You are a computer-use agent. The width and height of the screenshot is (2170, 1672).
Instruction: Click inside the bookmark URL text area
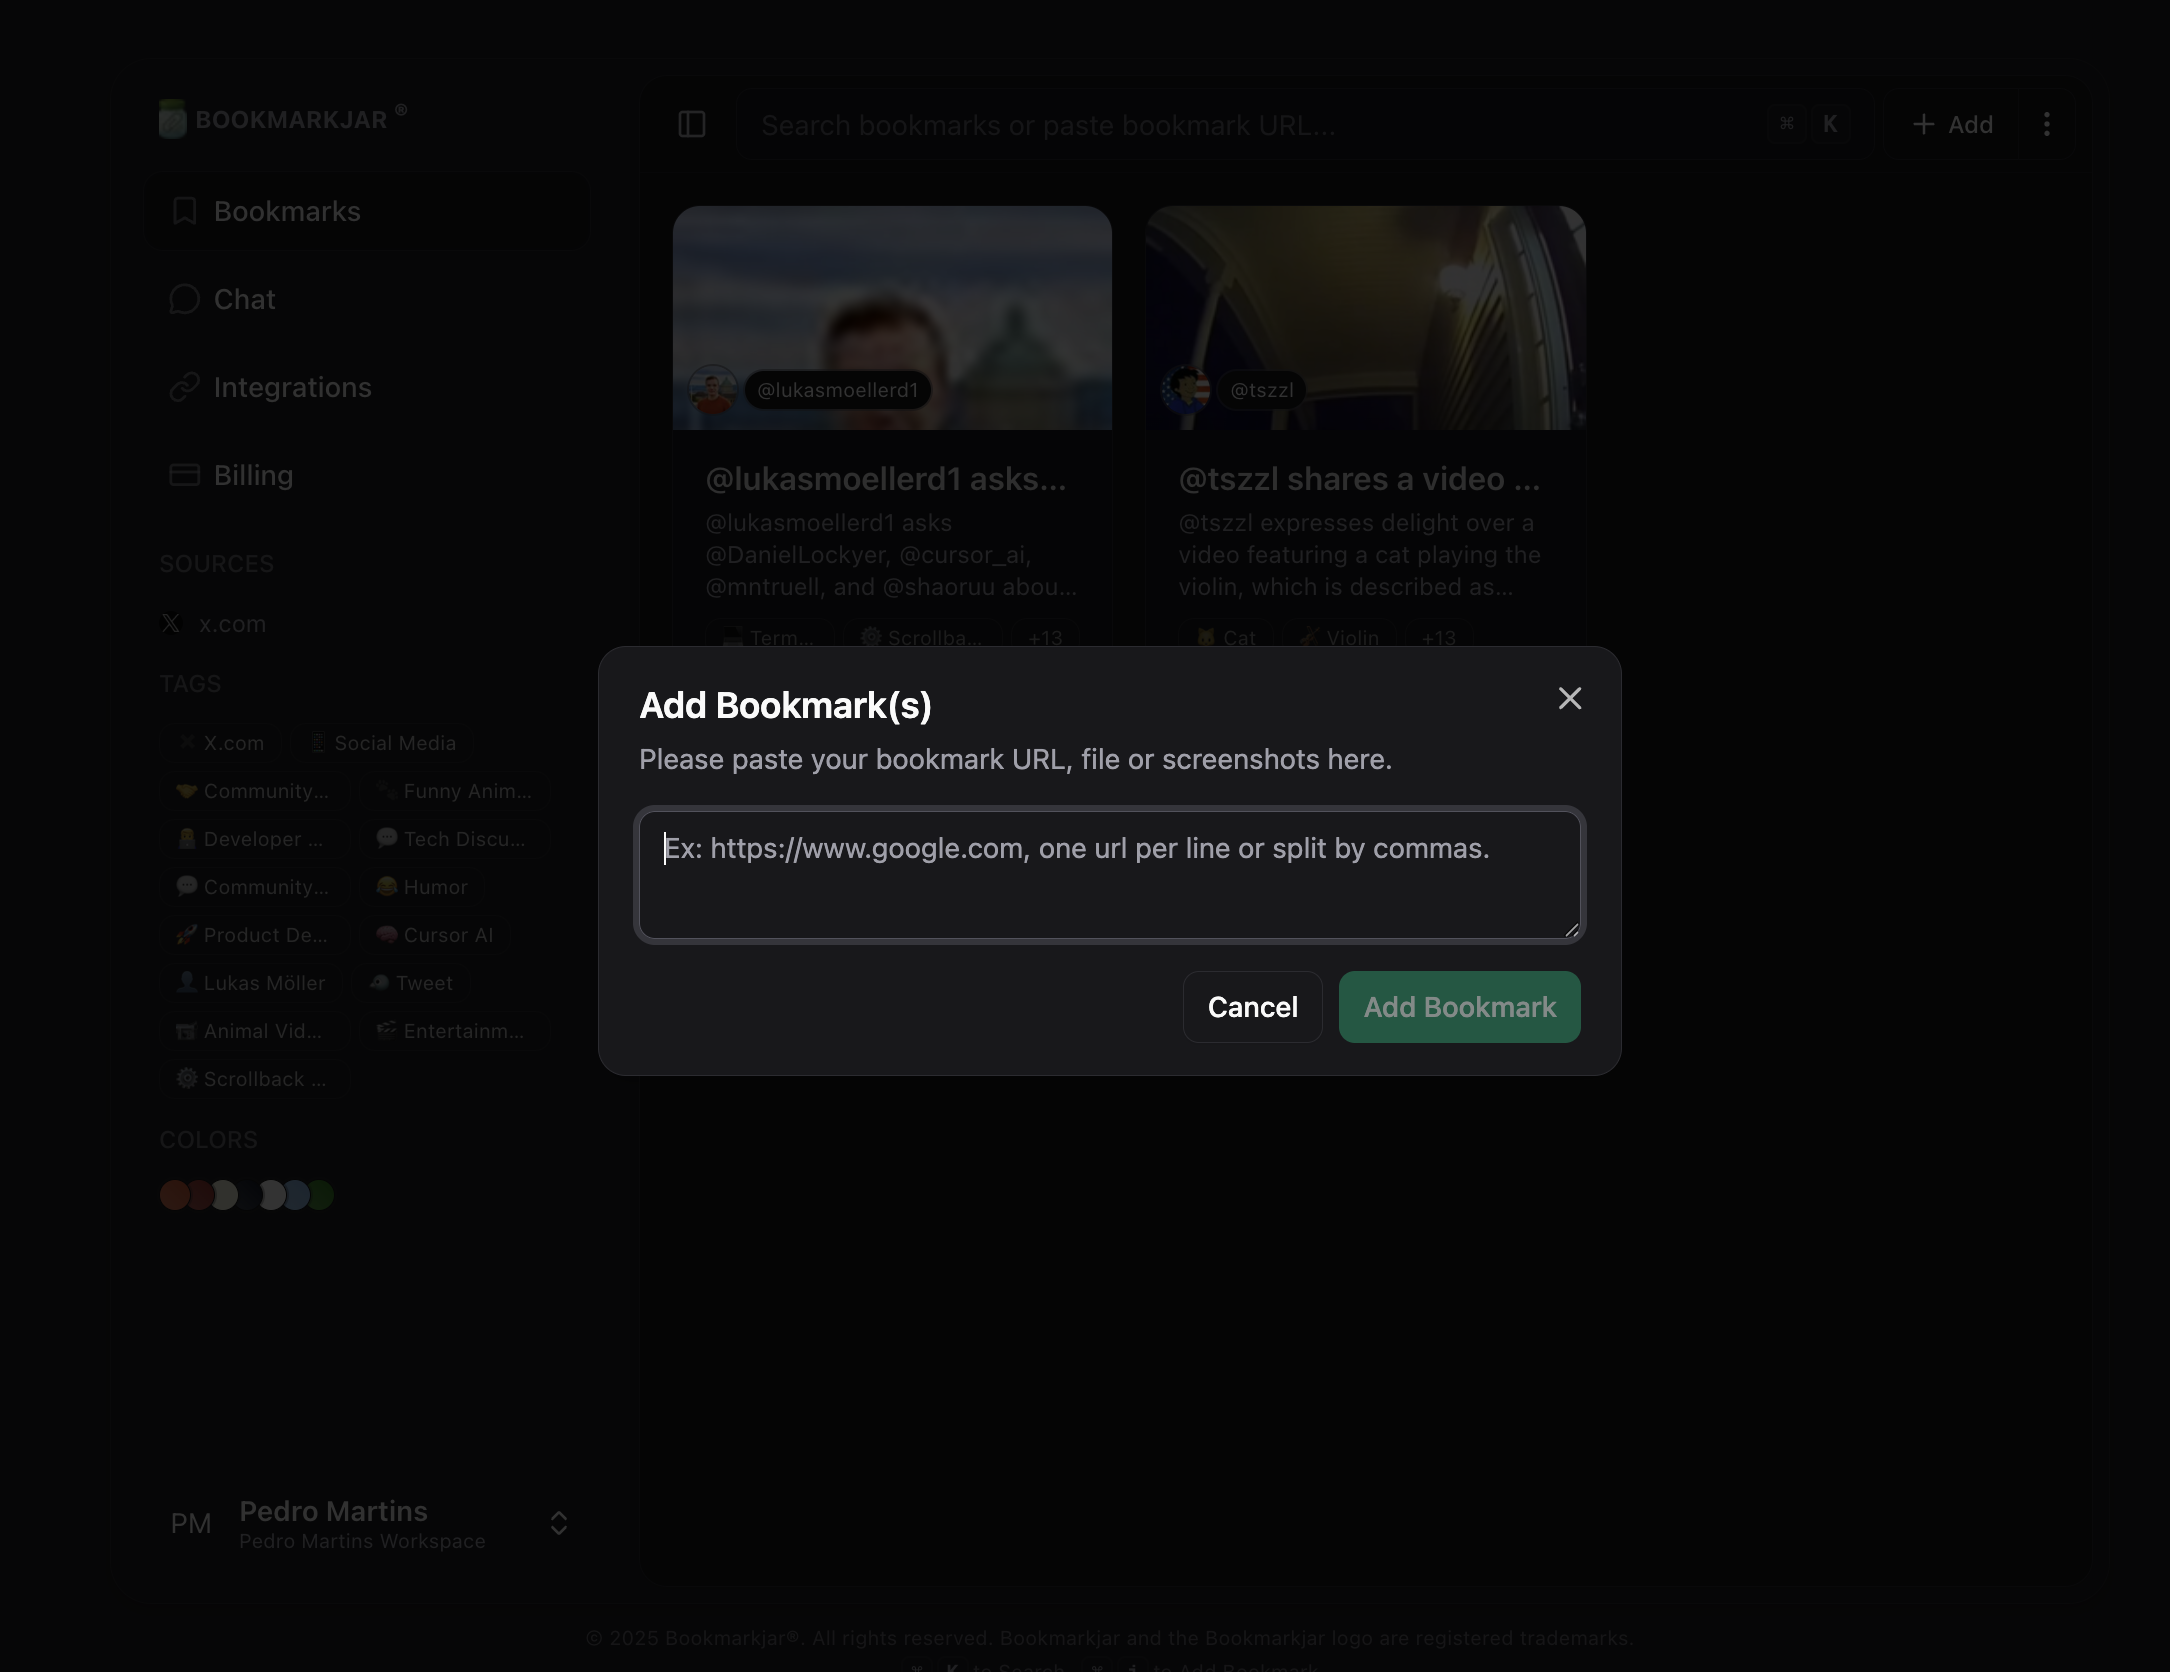point(1108,875)
